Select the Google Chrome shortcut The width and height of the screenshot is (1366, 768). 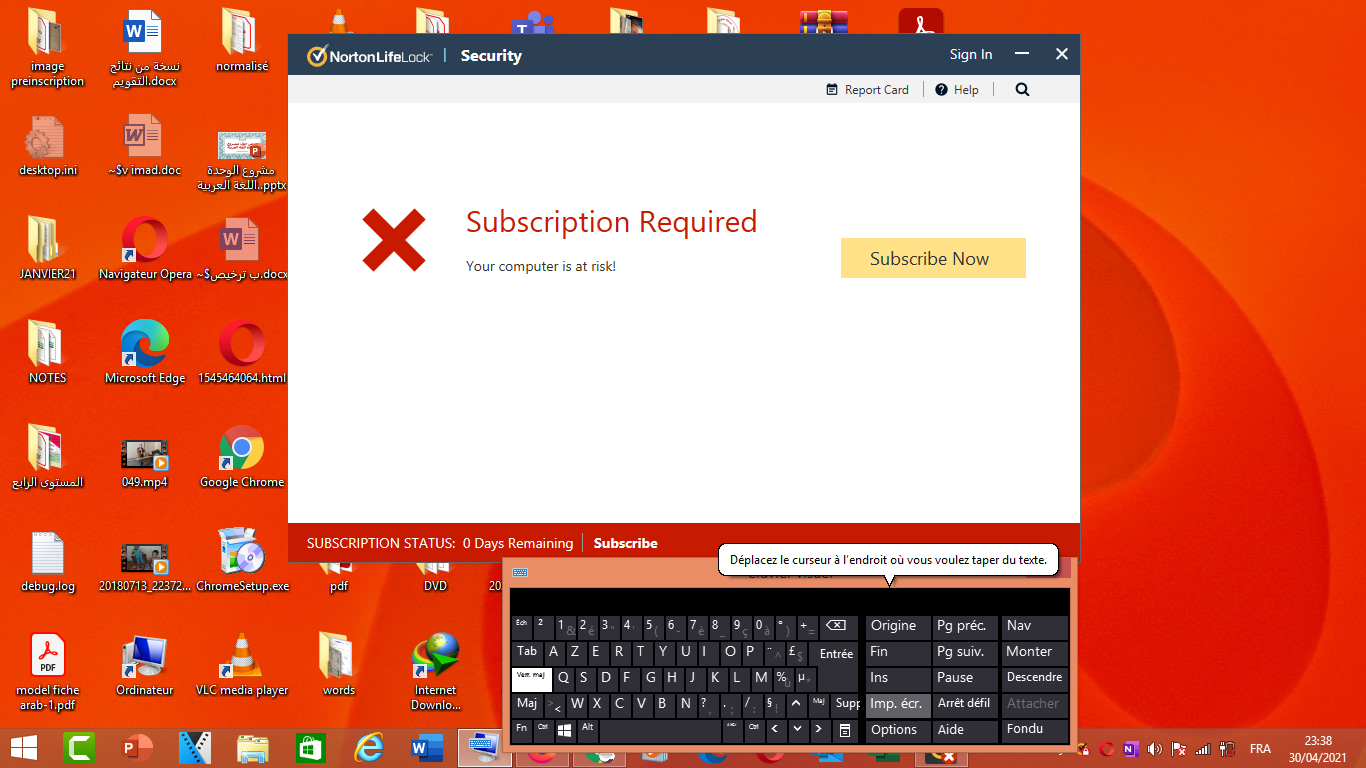242,456
